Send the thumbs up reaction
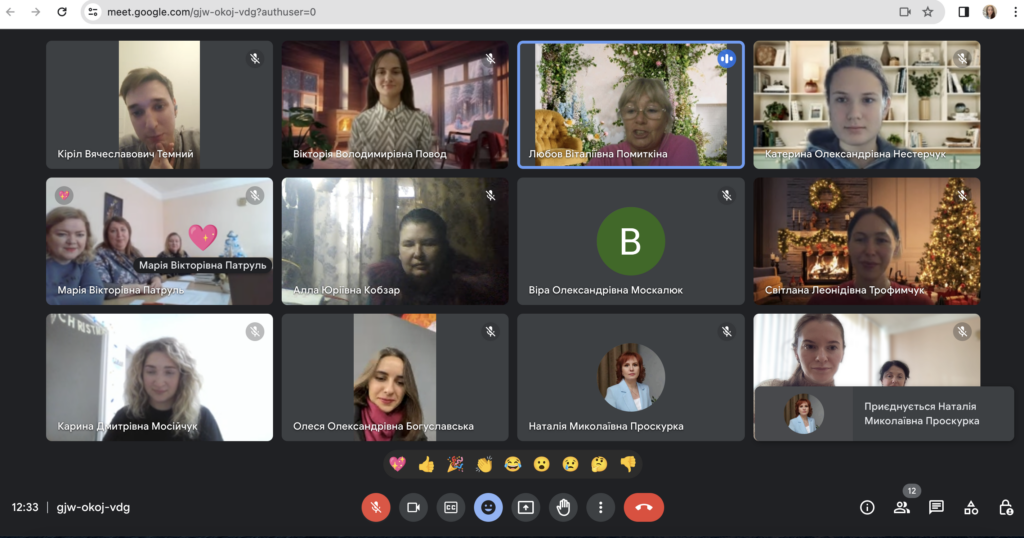Viewport: 1024px width, 538px height. (427, 464)
